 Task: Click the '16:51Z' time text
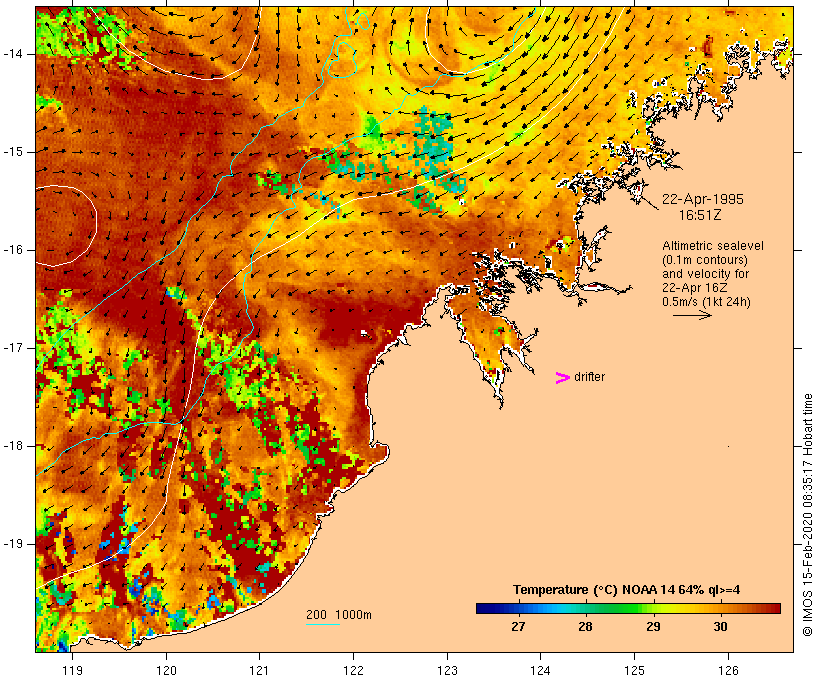click(x=700, y=215)
